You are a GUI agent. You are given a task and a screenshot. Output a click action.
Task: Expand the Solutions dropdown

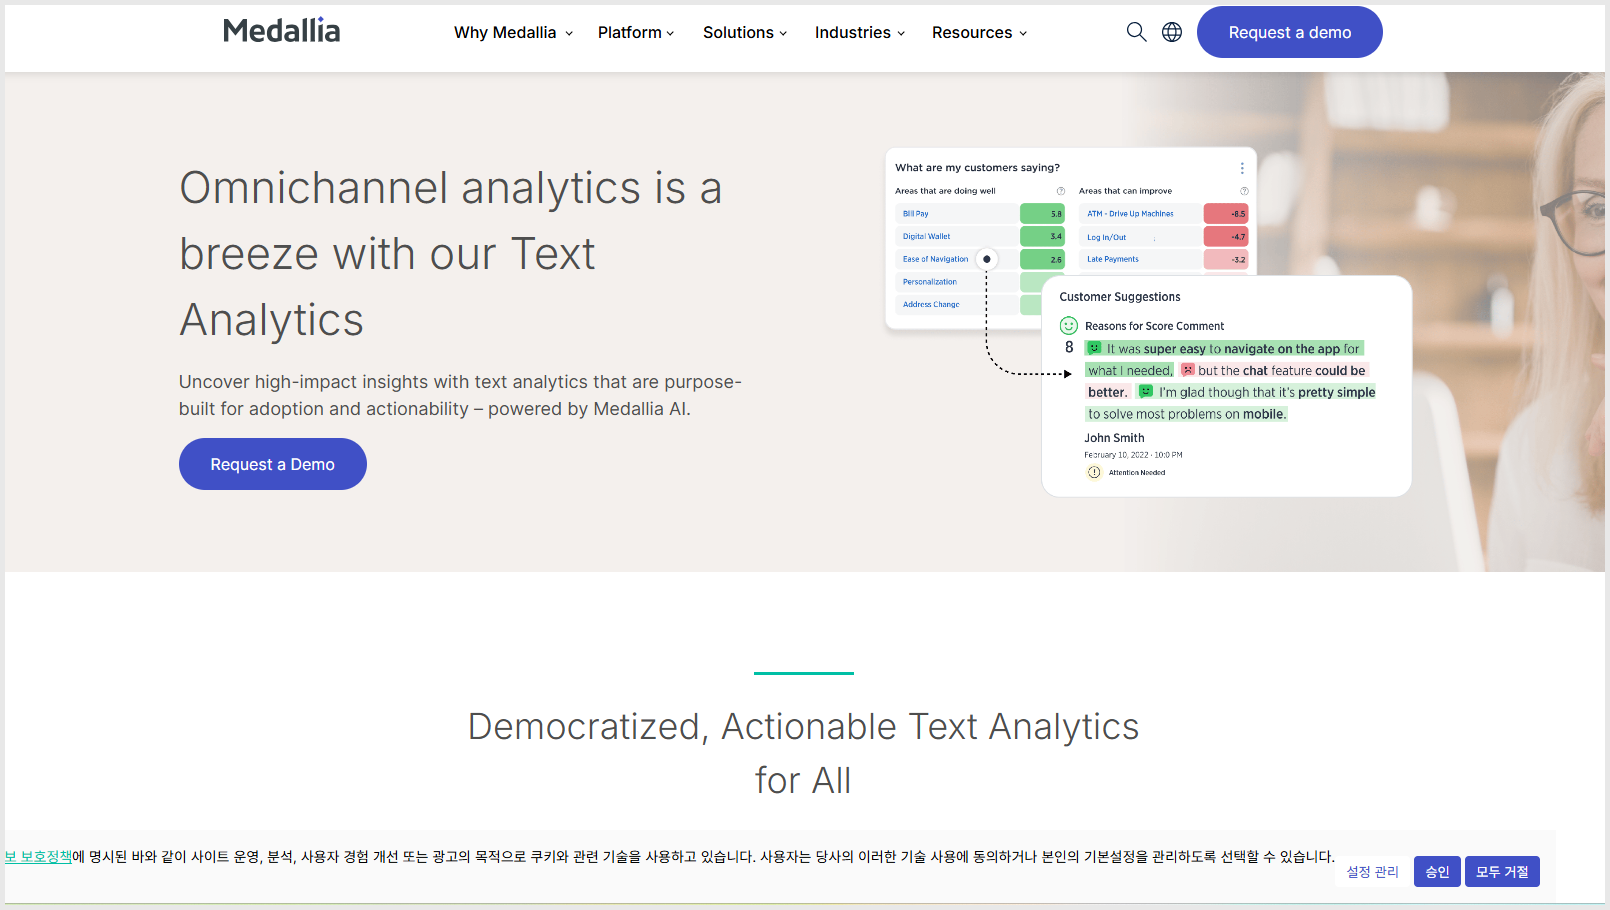[745, 32]
